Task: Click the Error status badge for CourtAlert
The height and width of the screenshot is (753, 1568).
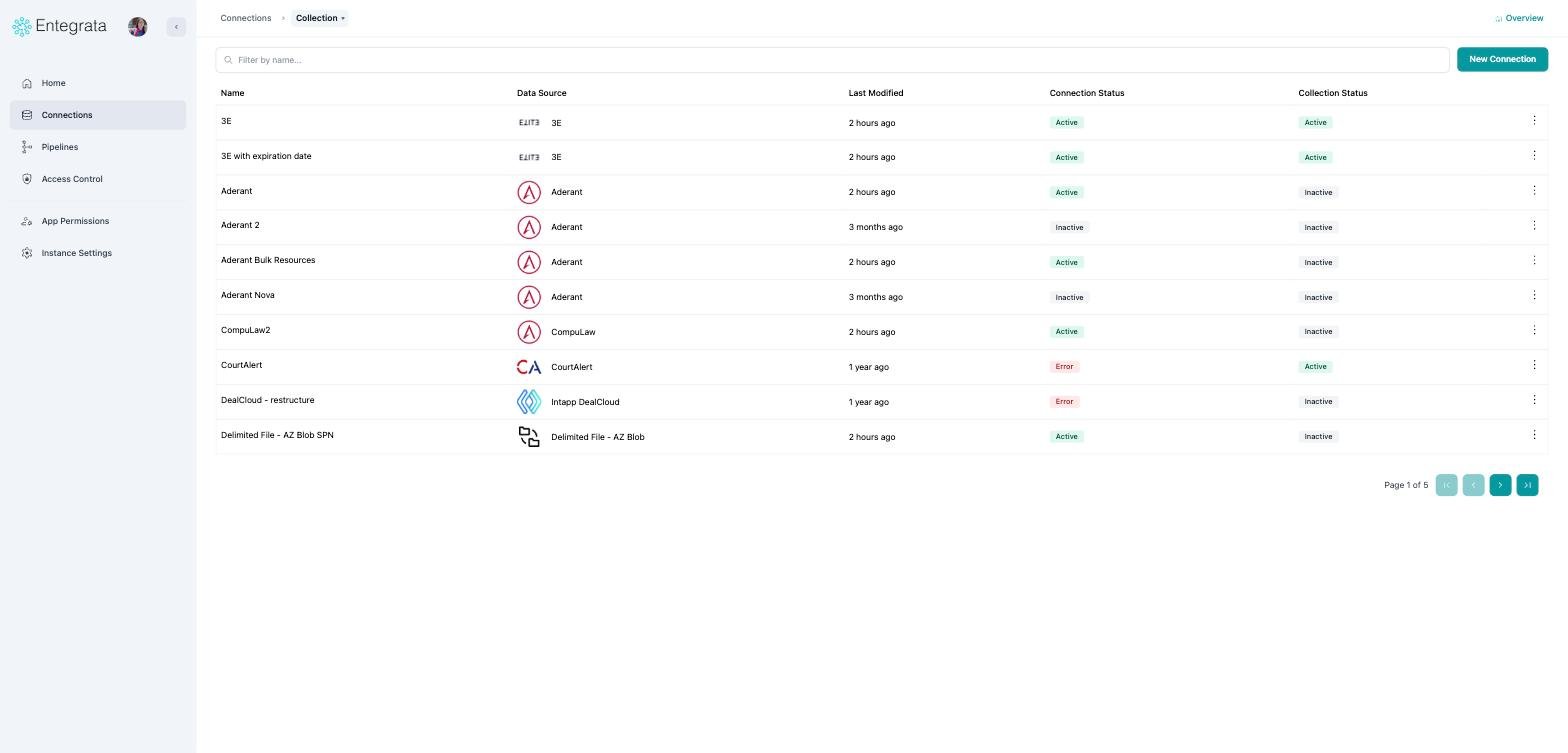Action: (x=1064, y=367)
